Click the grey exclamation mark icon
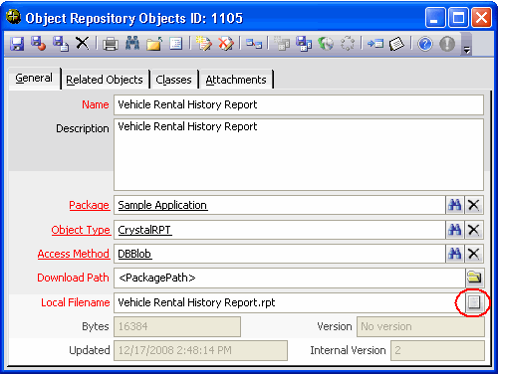Image resolution: width=528 pixels, height=377 pixels. pos(447,44)
